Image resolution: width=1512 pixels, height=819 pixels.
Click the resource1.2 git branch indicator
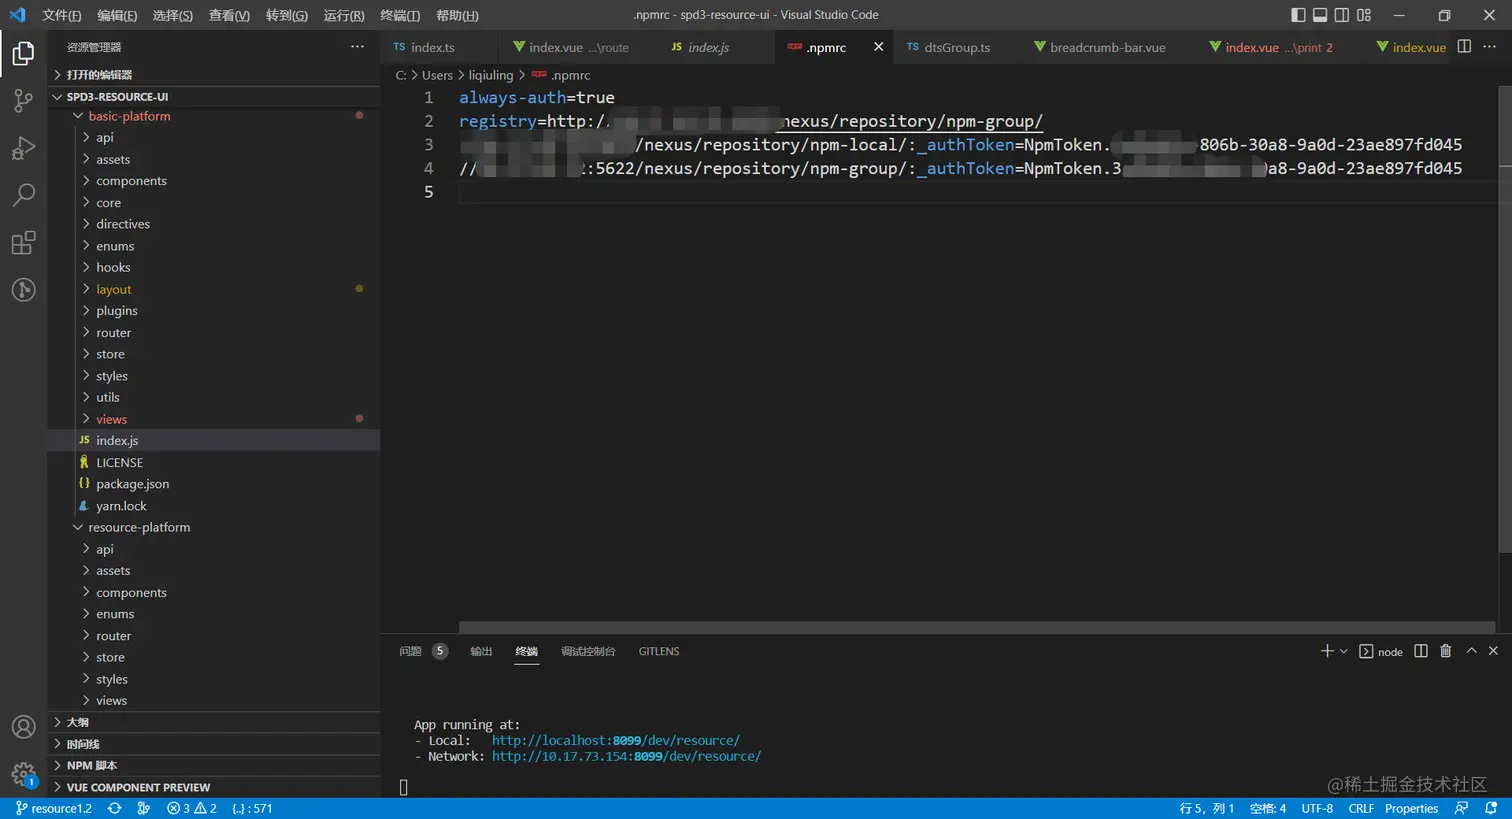tap(54, 808)
